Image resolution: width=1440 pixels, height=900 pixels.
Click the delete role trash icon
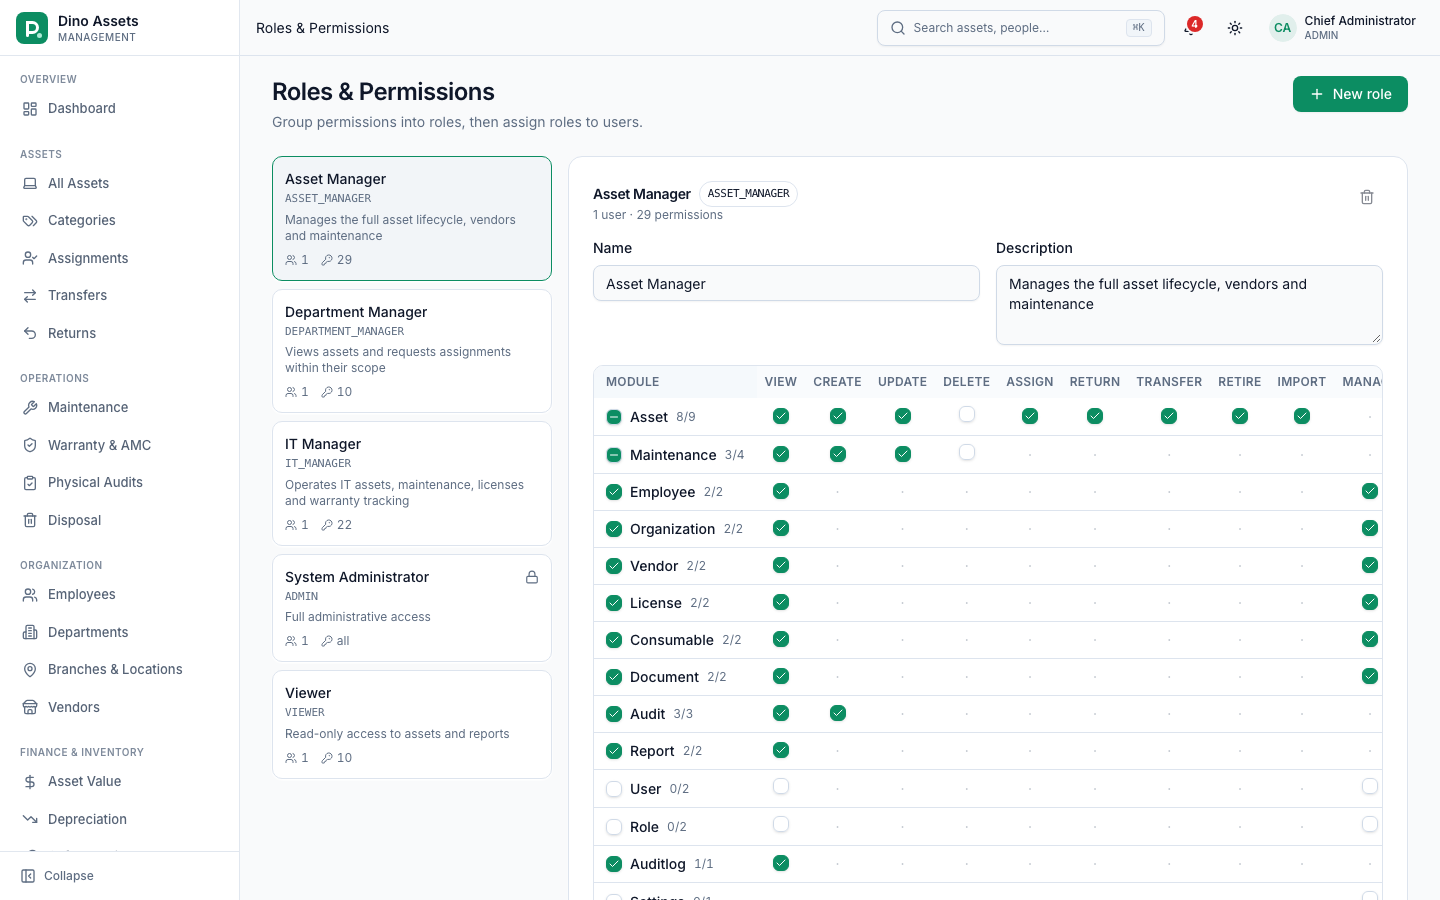click(1367, 197)
